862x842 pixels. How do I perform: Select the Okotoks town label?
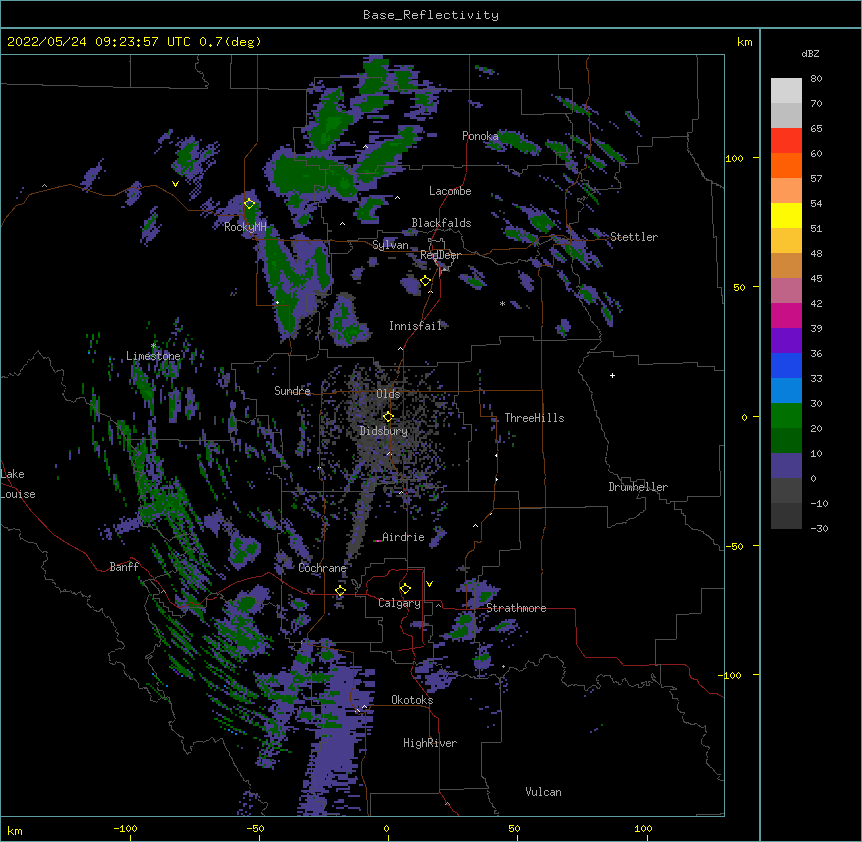click(x=412, y=700)
